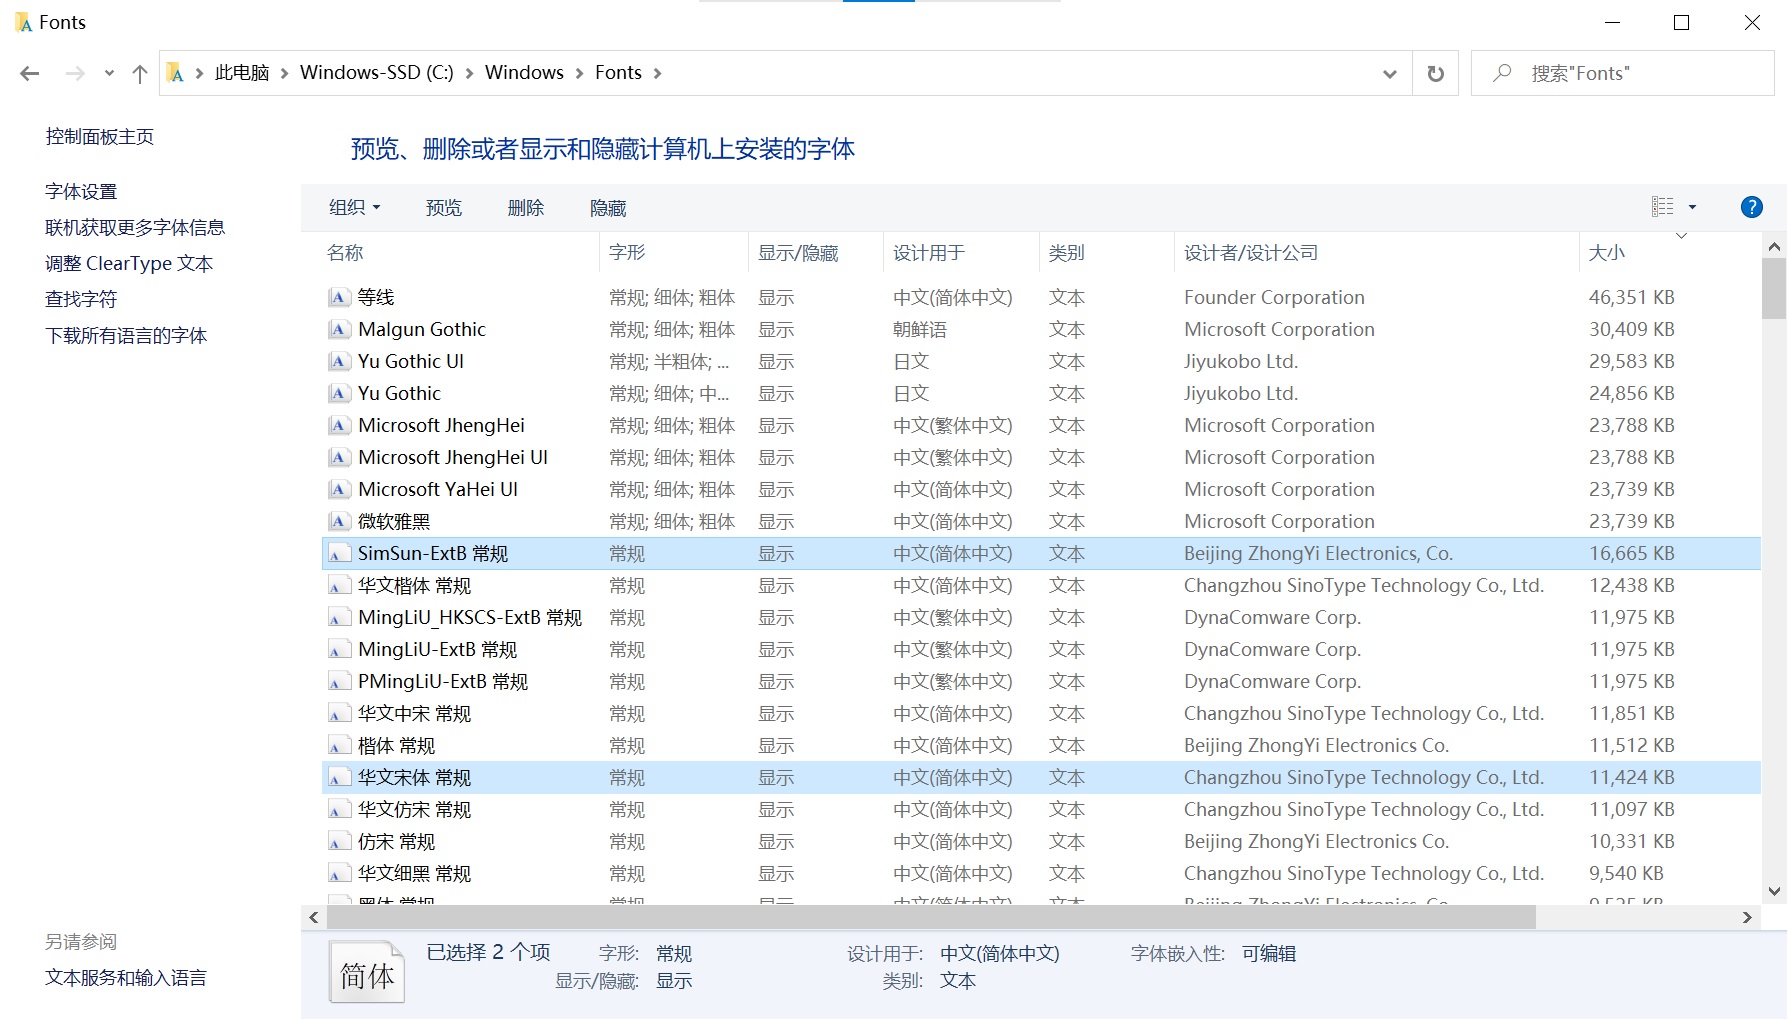Select 微软雅黑 font icon
Viewport: 1788px width, 1020px height.
[339, 521]
